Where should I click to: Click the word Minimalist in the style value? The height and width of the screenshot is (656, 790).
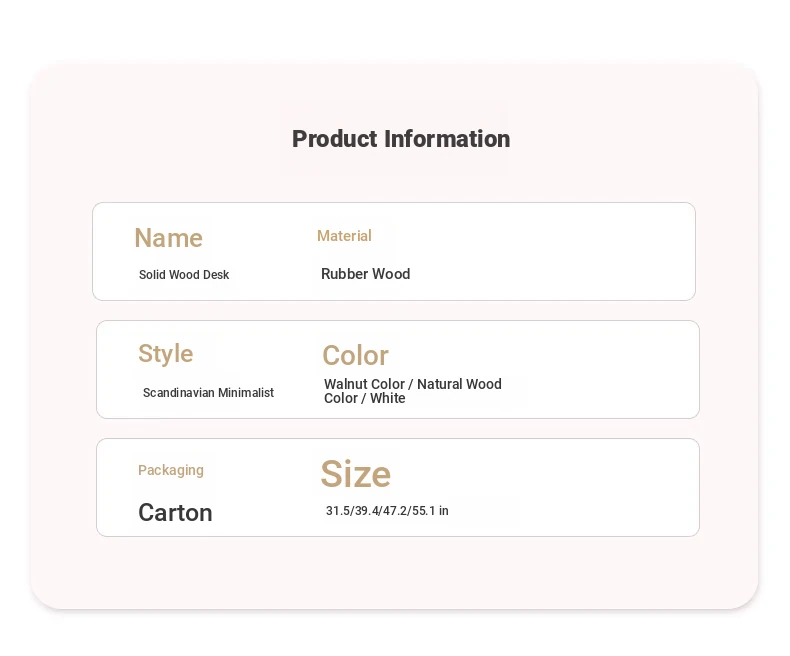click(x=246, y=392)
